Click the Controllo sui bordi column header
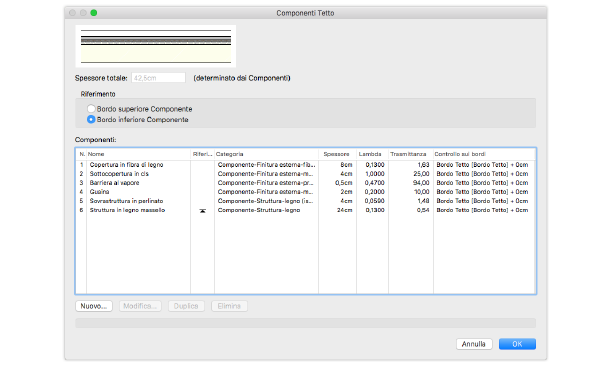607x367 pixels. 484,154
